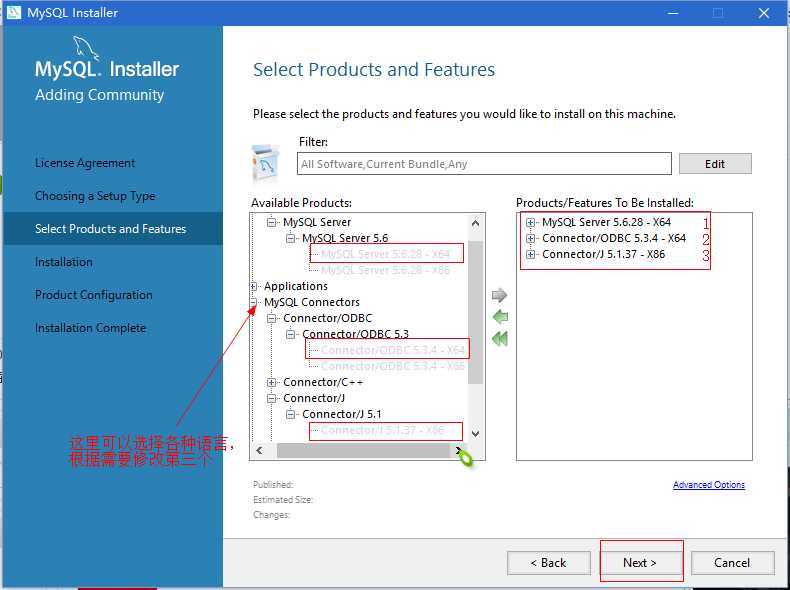The image size is (790, 590).
Task: Click the remove-all double green arrow
Action: 500,339
